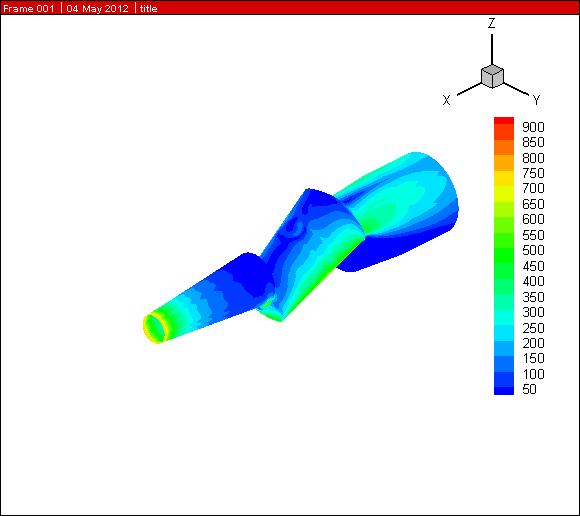
Task: Click the 900 legend value label
Action: click(533, 127)
